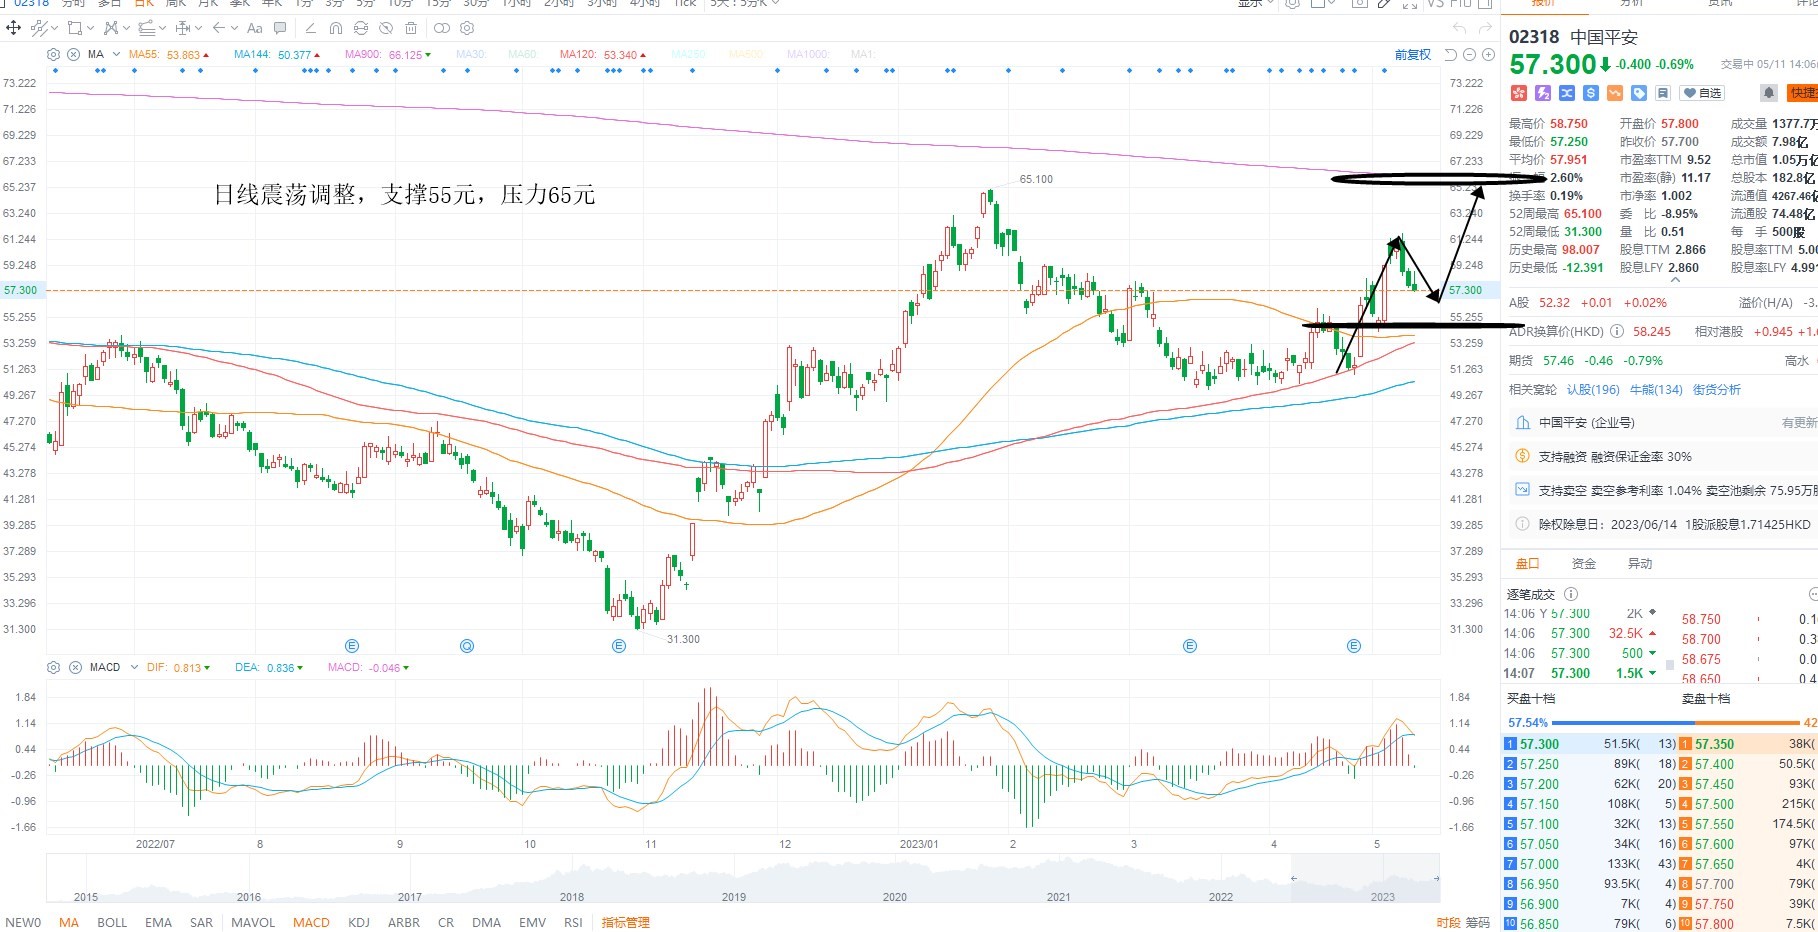Open the MACD indicator dropdown
This screenshot has width=1818, height=932.
click(x=134, y=667)
